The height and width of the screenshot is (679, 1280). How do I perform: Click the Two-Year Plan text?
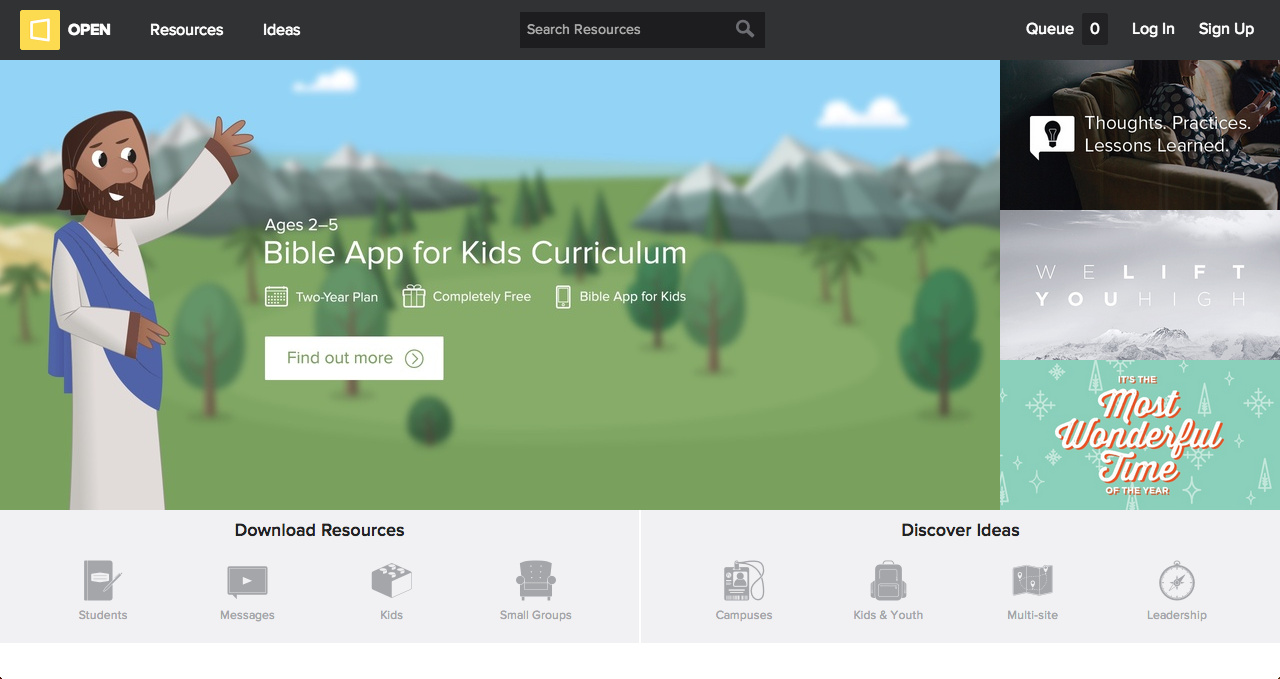337,297
